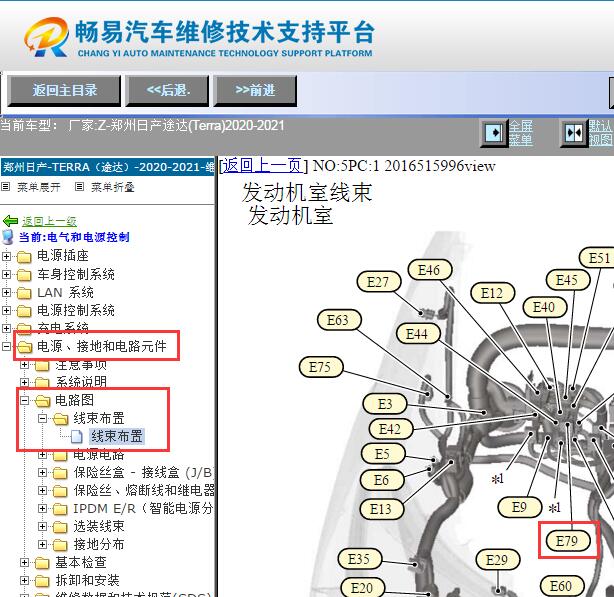Click connector label E44 in diagram
This screenshot has height=597, width=614.
417,334
